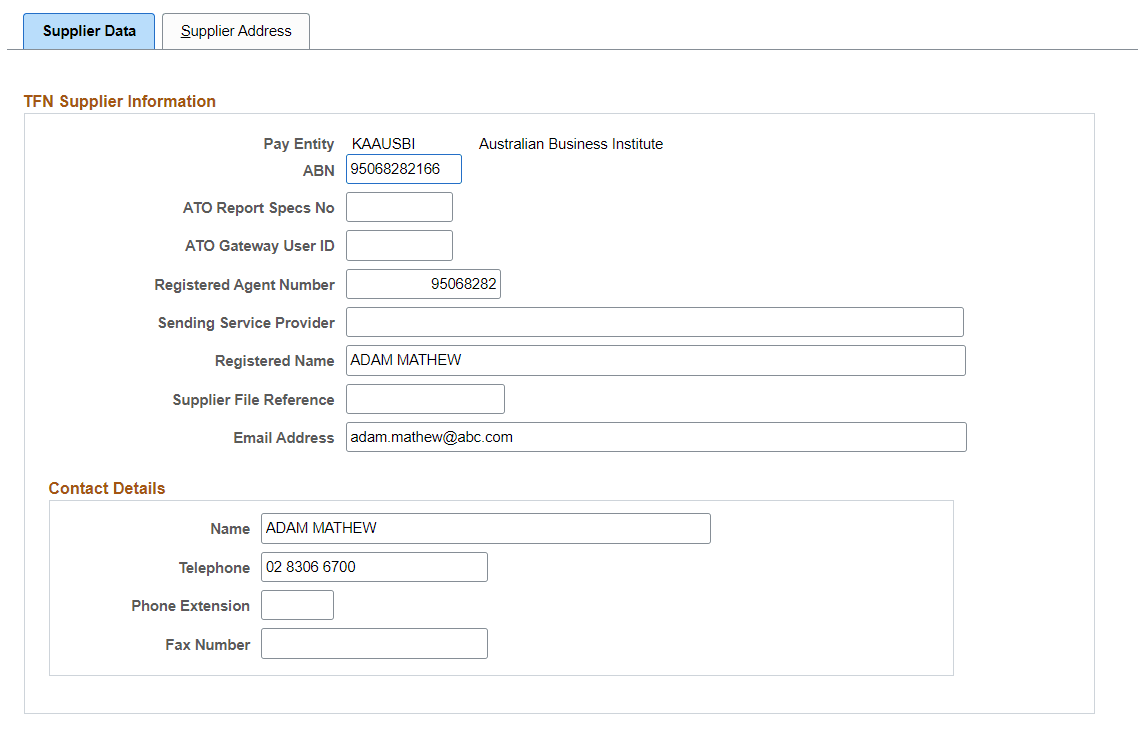The height and width of the screenshot is (733, 1138).
Task: Click the Telephone number field
Action: click(x=373, y=566)
